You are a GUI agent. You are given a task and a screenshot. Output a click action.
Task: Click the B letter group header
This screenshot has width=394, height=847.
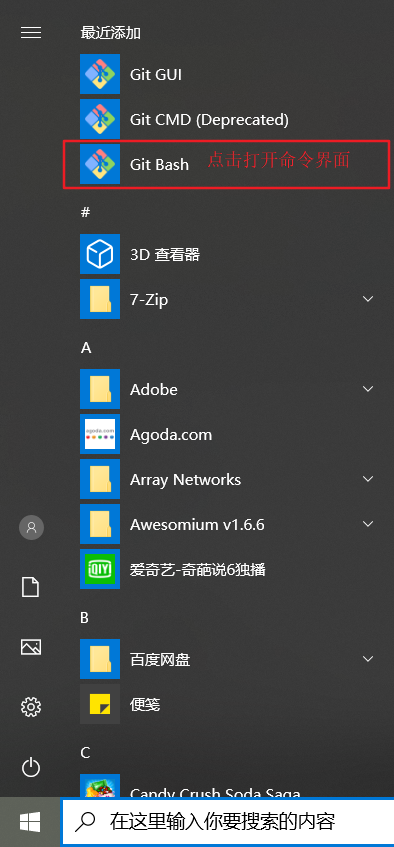pyautogui.click(x=85, y=618)
